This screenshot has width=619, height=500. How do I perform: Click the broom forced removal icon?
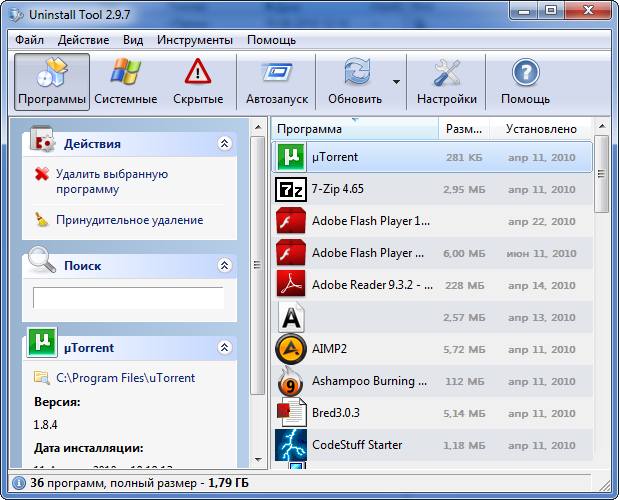coord(41,220)
